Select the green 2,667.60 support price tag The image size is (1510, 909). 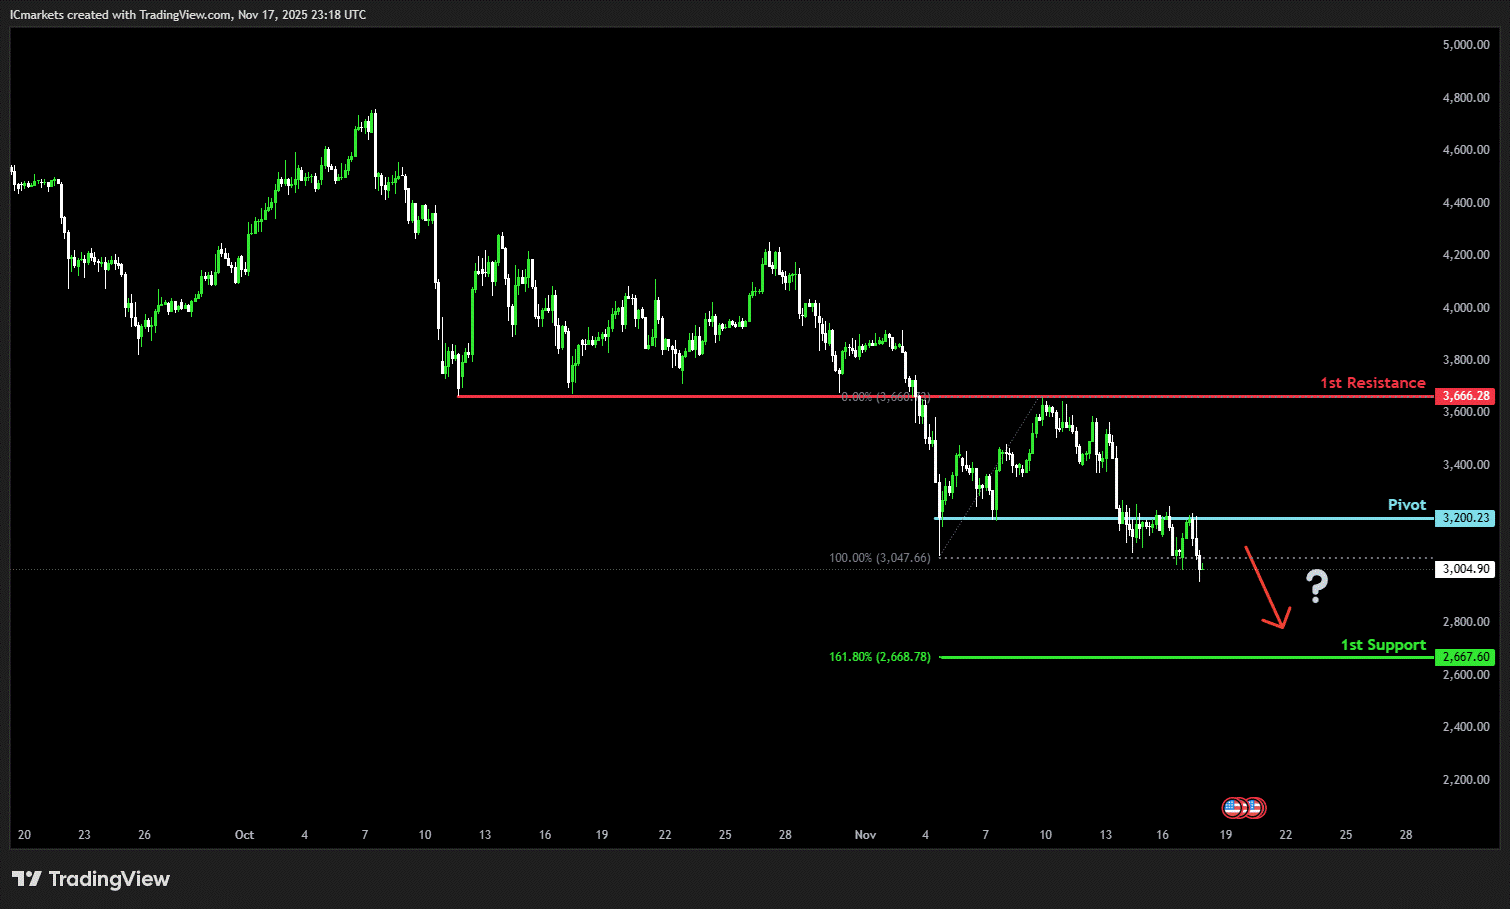[x=1465, y=657]
